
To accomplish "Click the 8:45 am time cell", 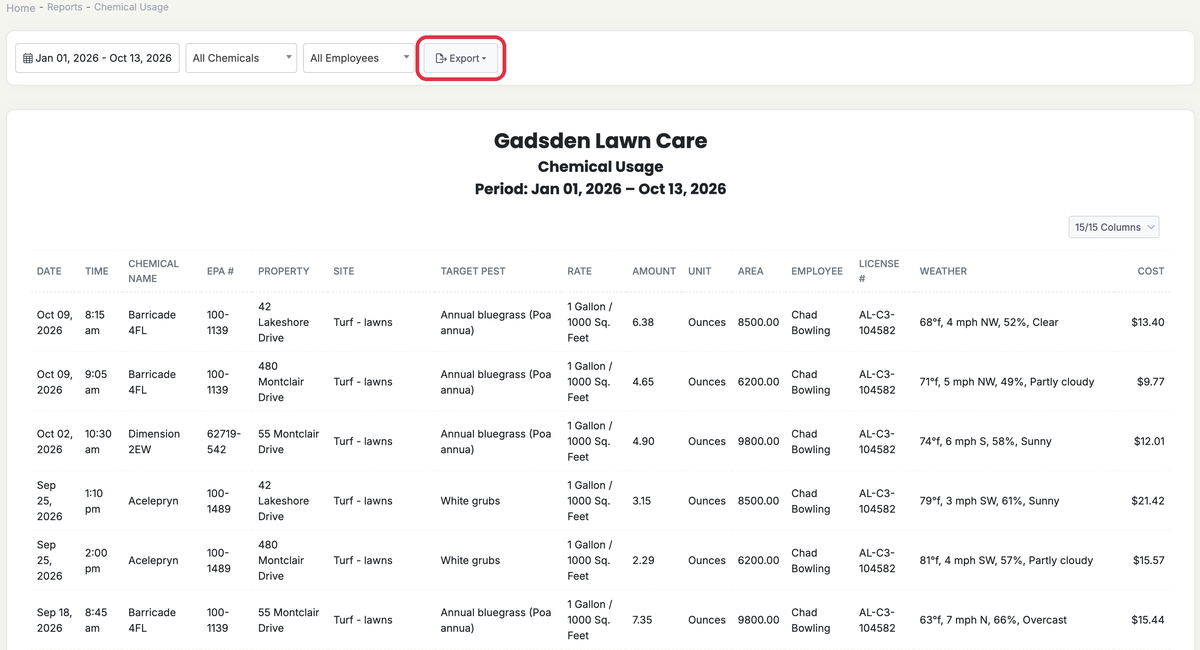I will (x=97, y=620).
